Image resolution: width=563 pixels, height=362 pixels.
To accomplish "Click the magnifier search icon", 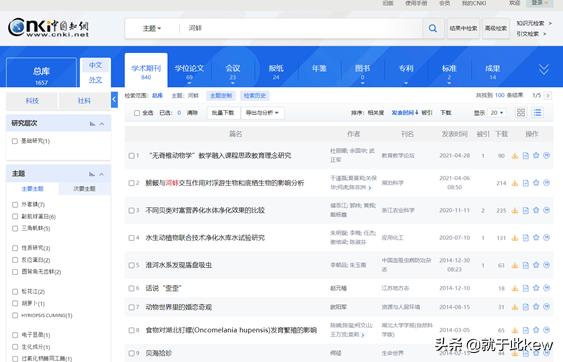I will (x=433, y=28).
